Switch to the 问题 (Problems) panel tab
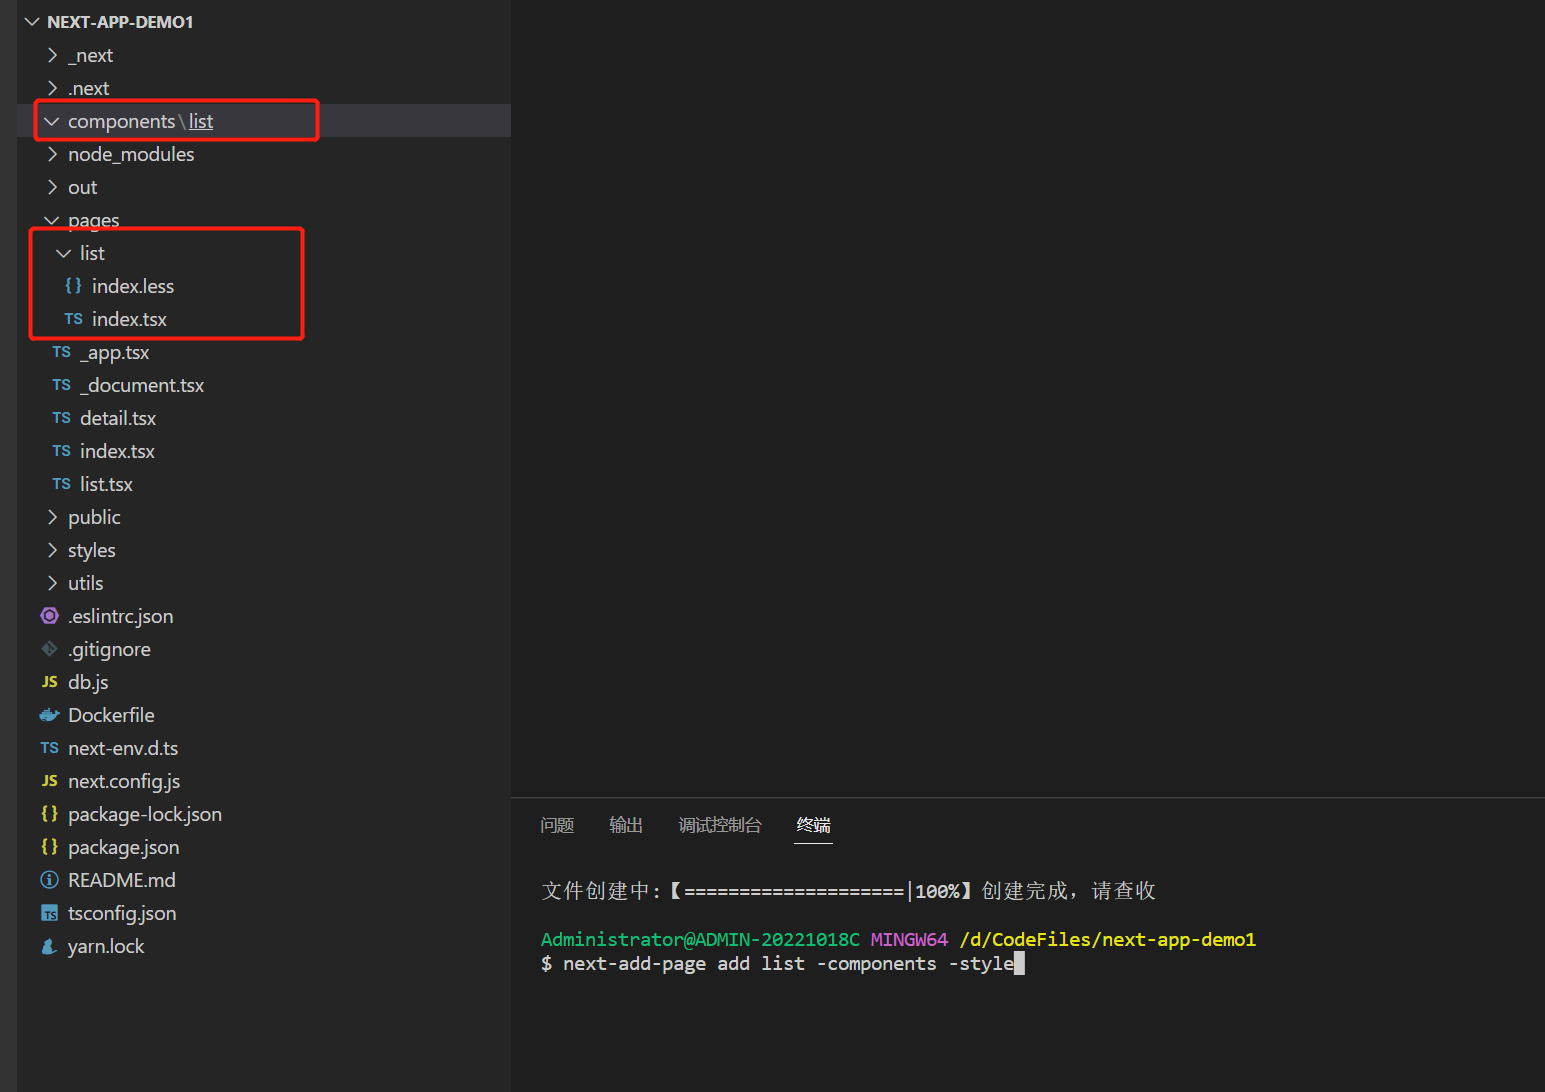Screen dimensions: 1545x1092 [557, 825]
